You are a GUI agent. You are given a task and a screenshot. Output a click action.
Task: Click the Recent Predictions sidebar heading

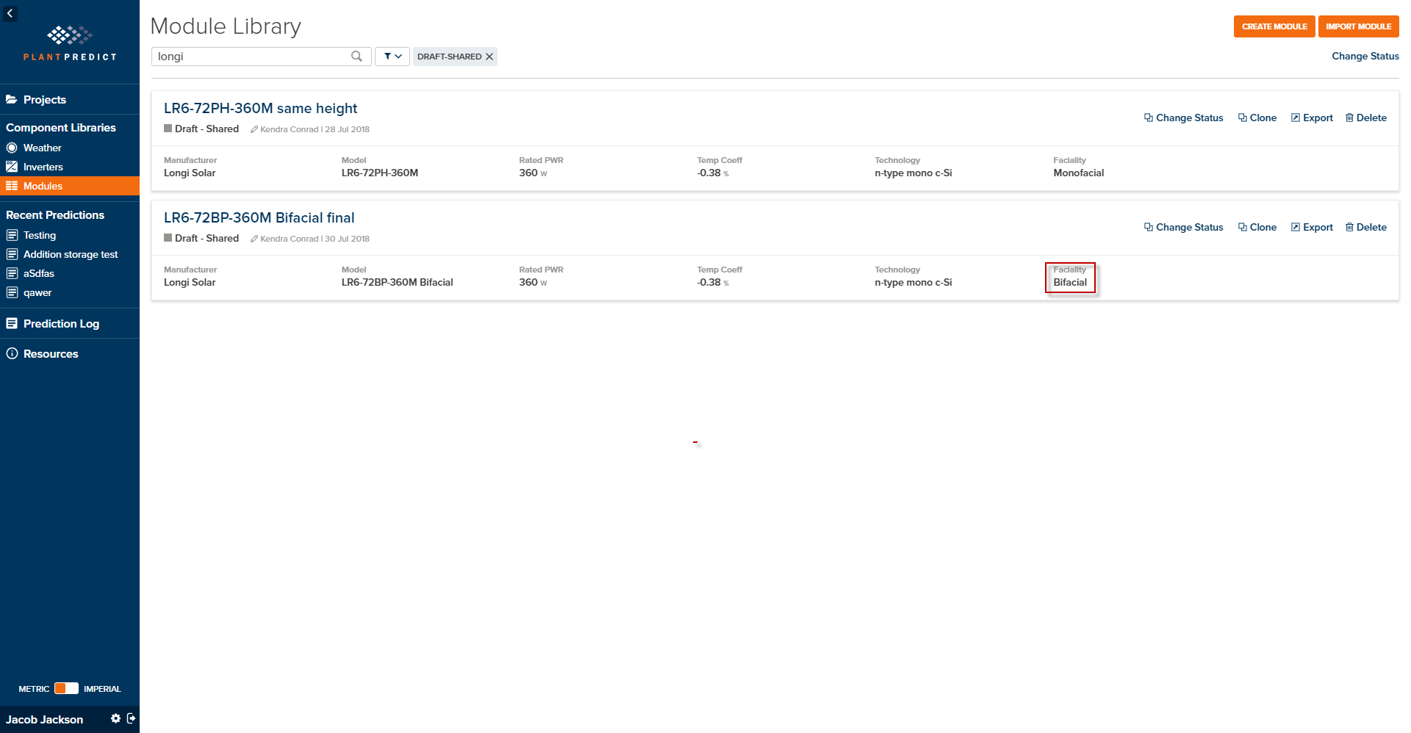(55, 215)
